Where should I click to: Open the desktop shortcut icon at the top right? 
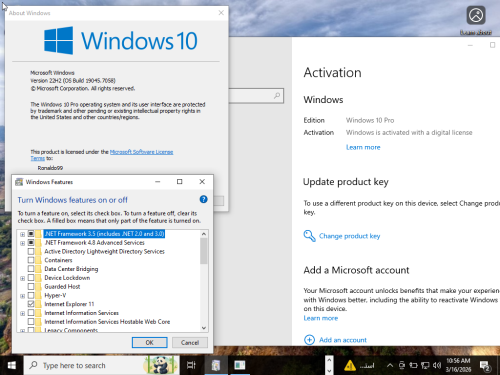click(476, 16)
